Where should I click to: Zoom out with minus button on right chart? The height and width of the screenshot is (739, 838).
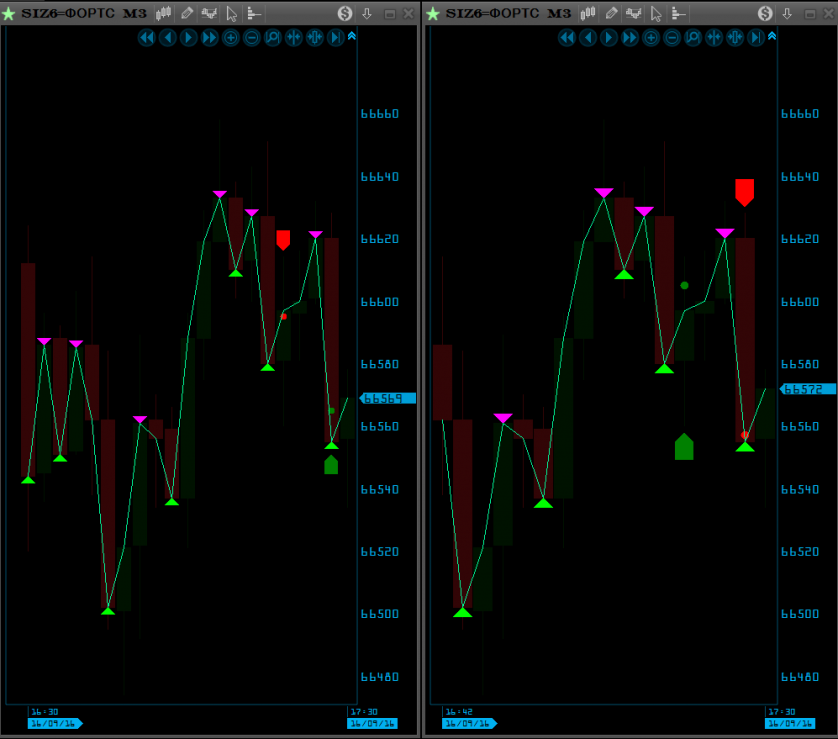(672, 37)
